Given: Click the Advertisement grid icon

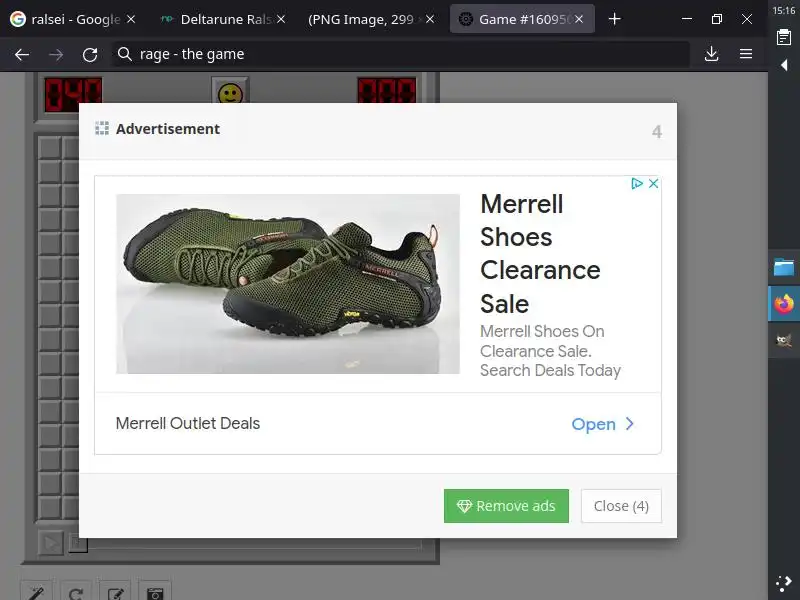Looking at the screenshot, I should [102, 129].
